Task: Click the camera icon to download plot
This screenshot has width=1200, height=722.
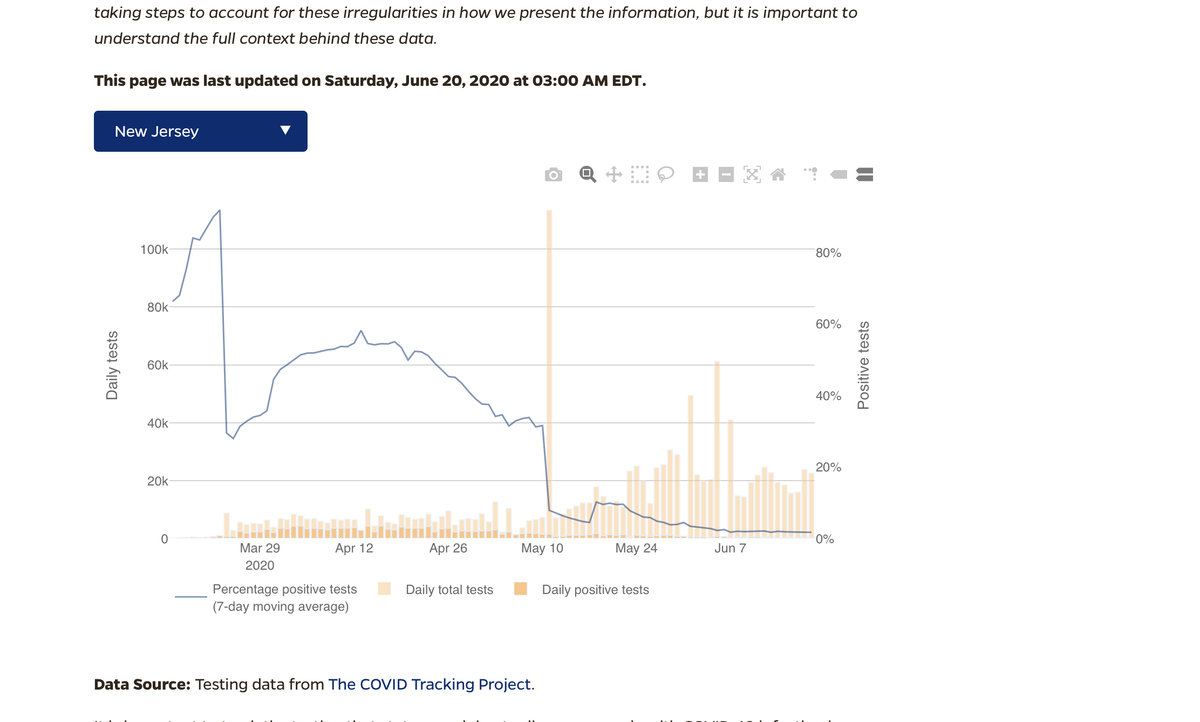Action: click(x=553, y=175)
